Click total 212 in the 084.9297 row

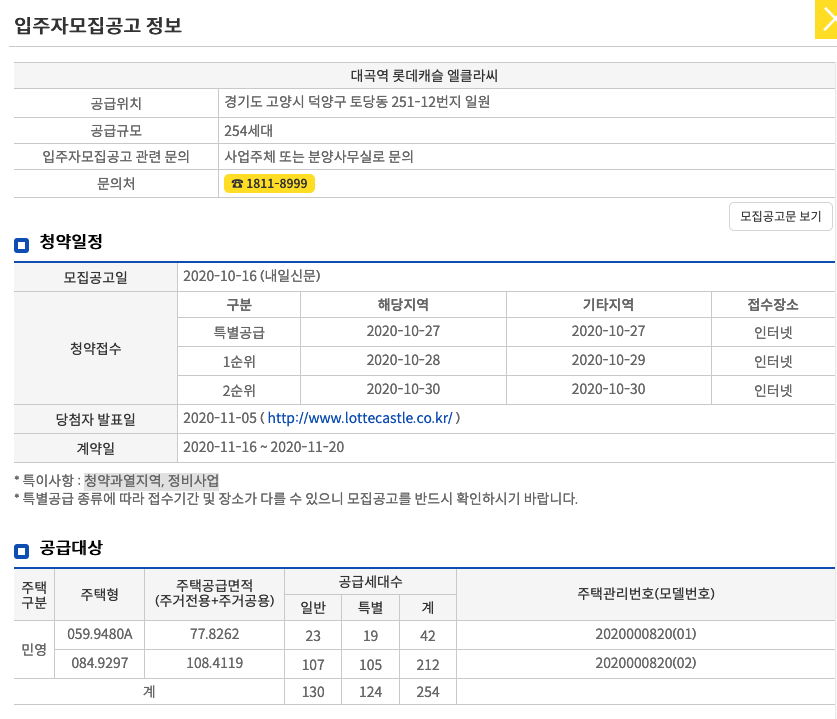point(428,665)
